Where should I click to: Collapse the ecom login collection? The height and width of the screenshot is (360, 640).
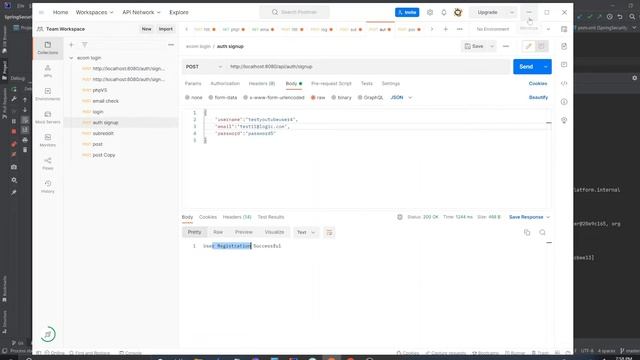pos(71,58)
